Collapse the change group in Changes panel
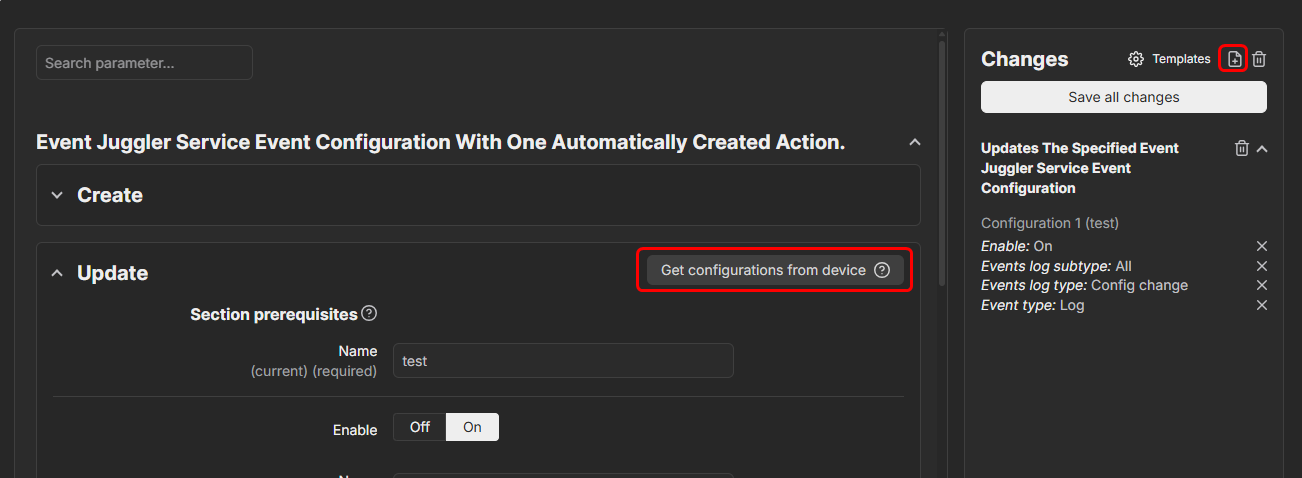Image resolution: width=1302 pixels, height=478 pixels. (x=1262, y=148)
